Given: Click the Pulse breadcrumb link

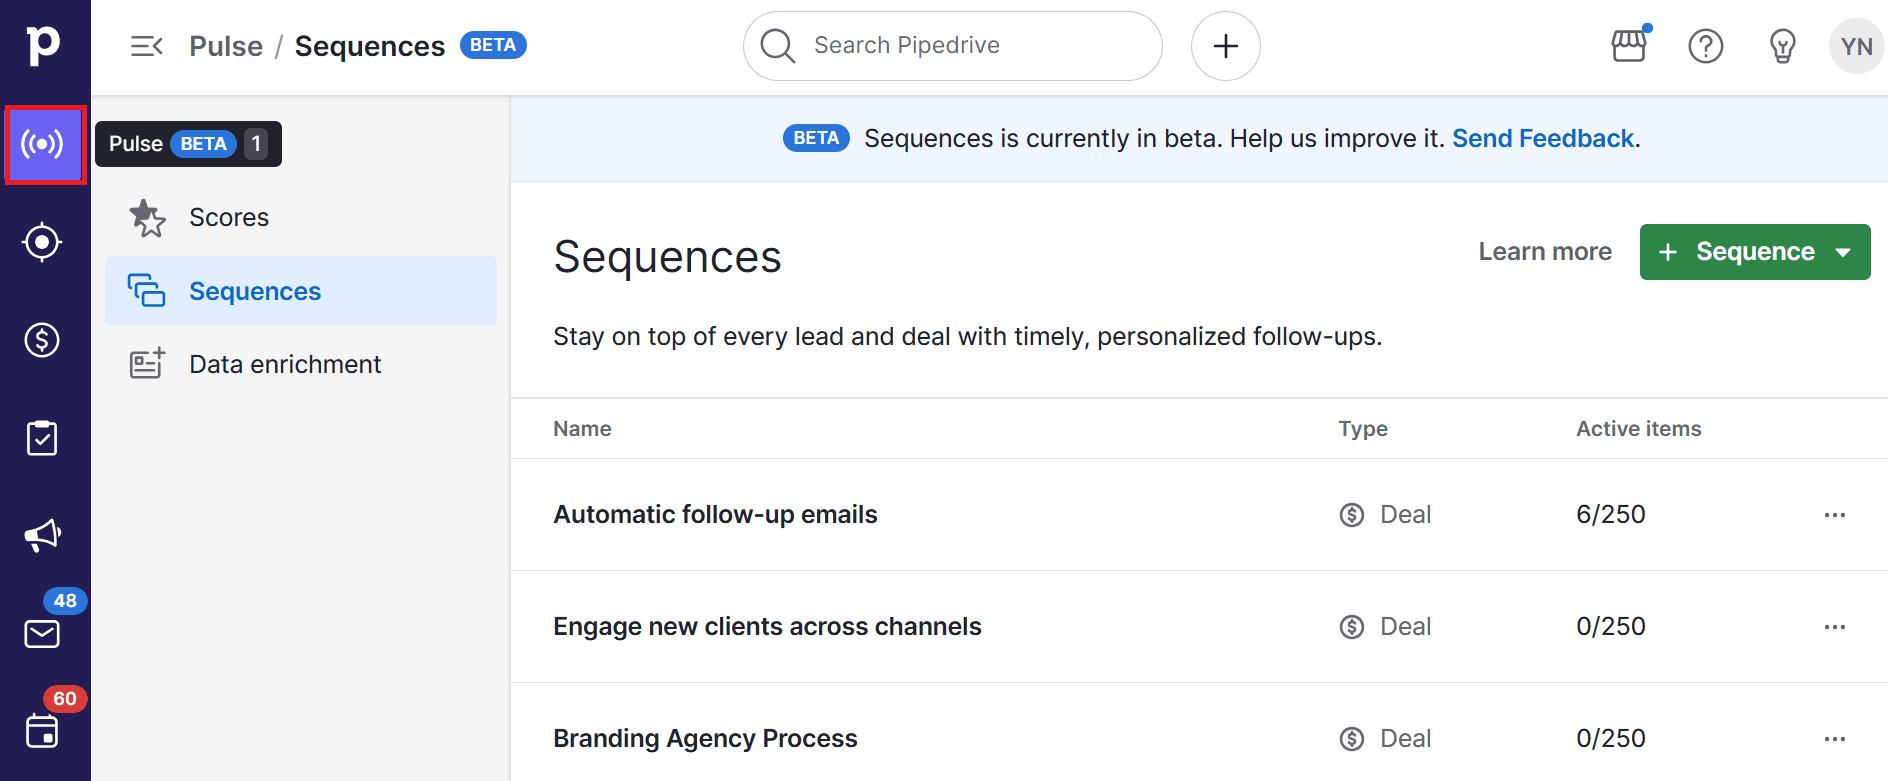Looking at the screenshot, I should click(x=226, y=46).
